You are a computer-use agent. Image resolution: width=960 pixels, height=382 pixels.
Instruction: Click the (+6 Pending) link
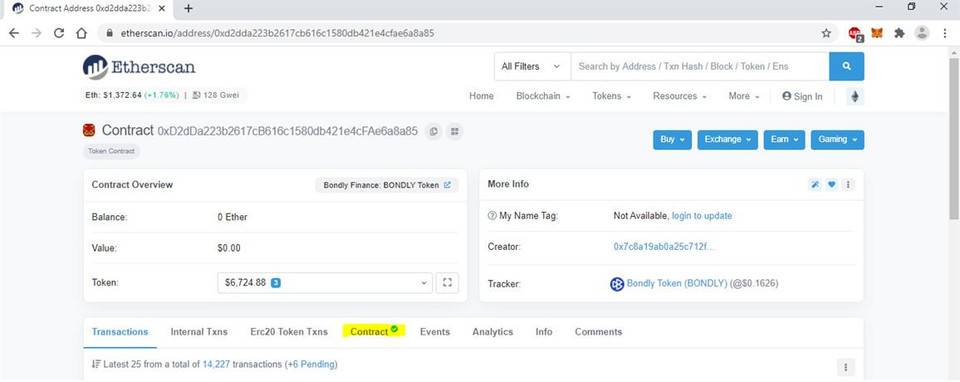coord(311,364)
